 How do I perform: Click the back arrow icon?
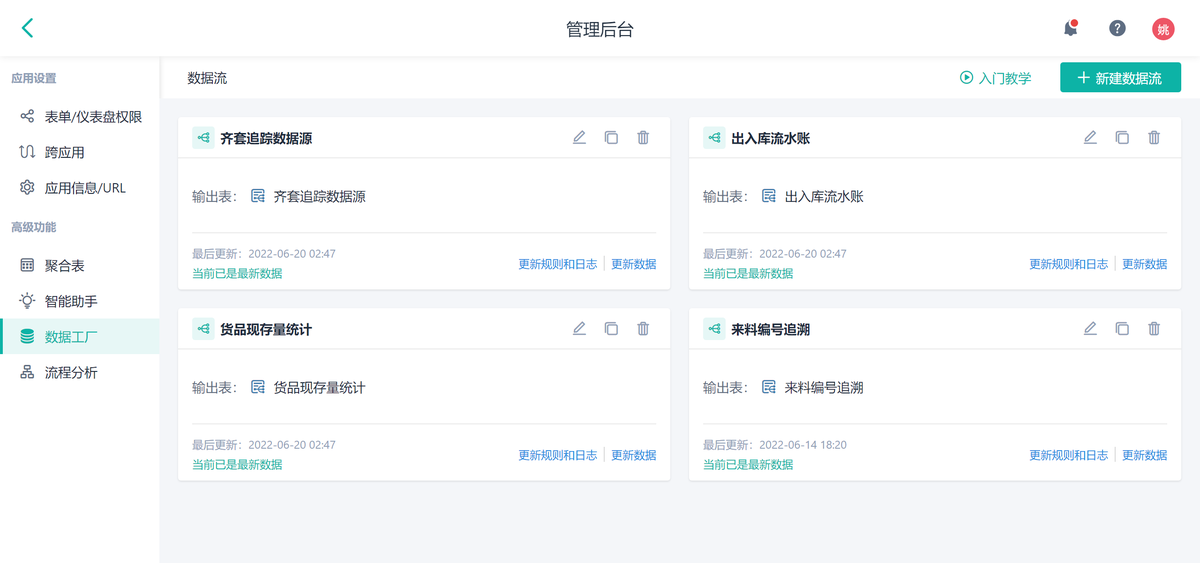(27, 28)
